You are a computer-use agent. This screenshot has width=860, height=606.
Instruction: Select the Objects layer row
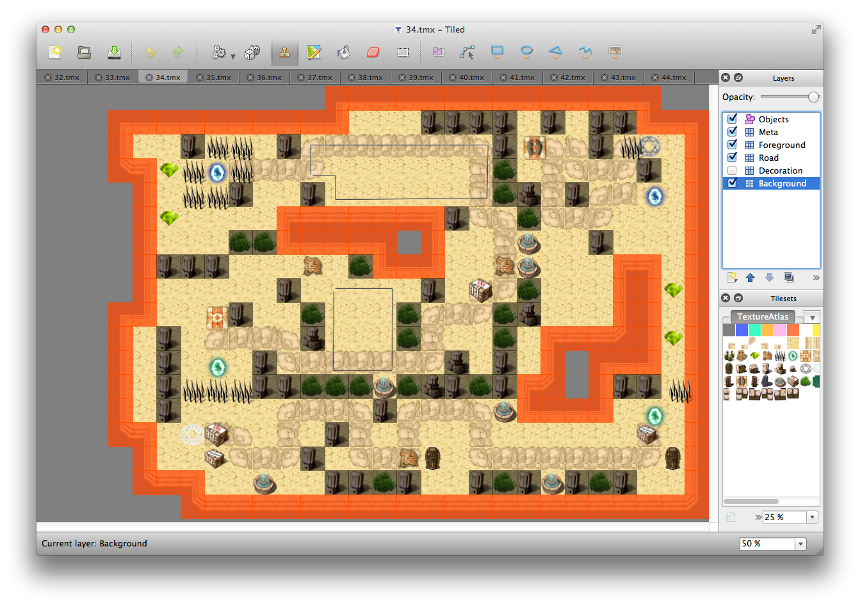click(771, 119)
